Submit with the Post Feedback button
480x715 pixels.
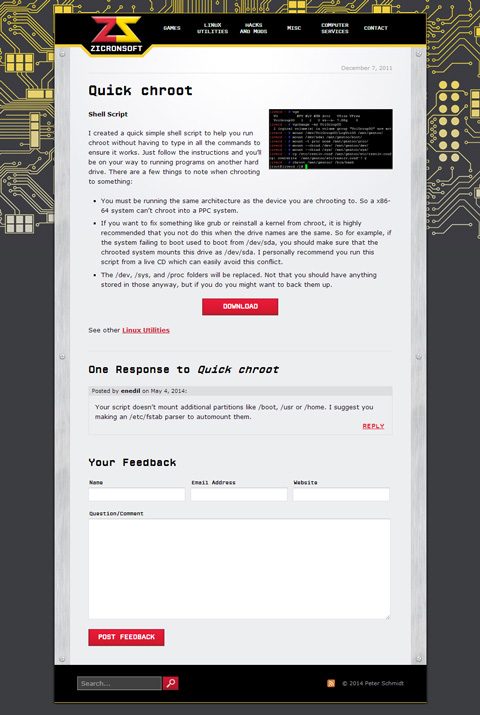point(126,637)
